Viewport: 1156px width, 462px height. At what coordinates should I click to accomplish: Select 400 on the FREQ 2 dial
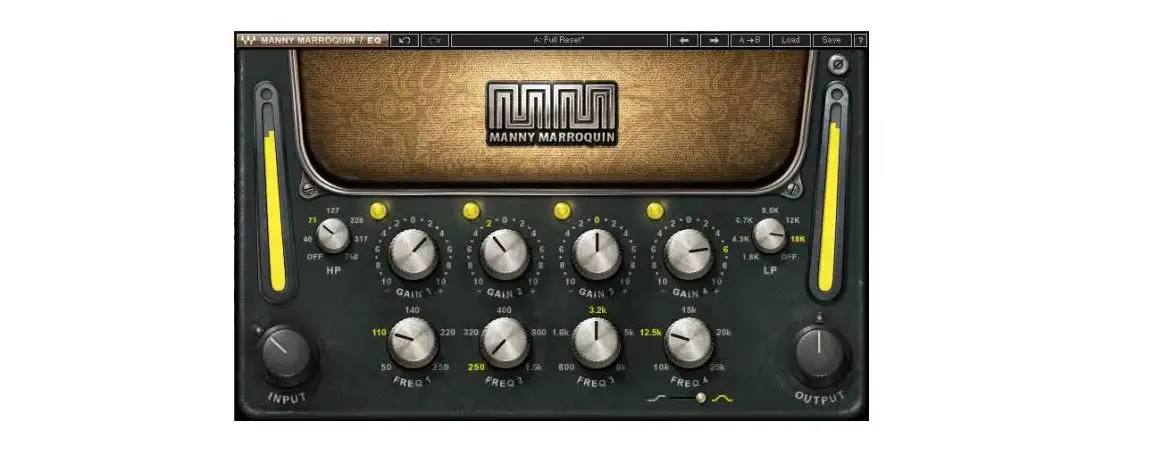tap(504, 310)
